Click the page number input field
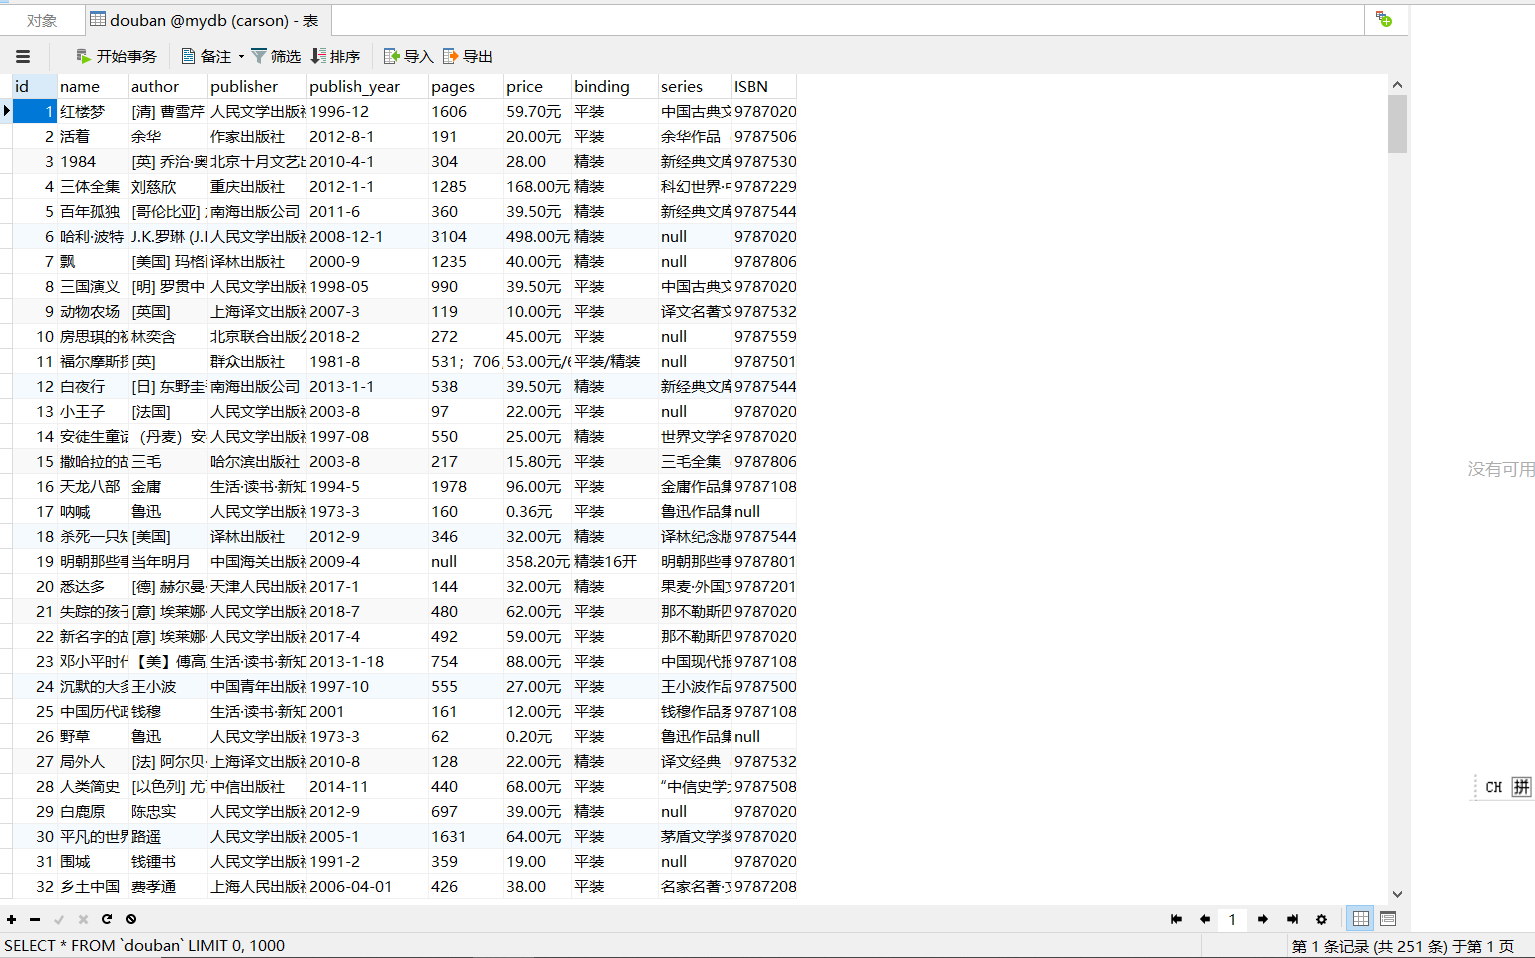The image size is (1535, 958). pyautogui.click(x=1232, y=918)
